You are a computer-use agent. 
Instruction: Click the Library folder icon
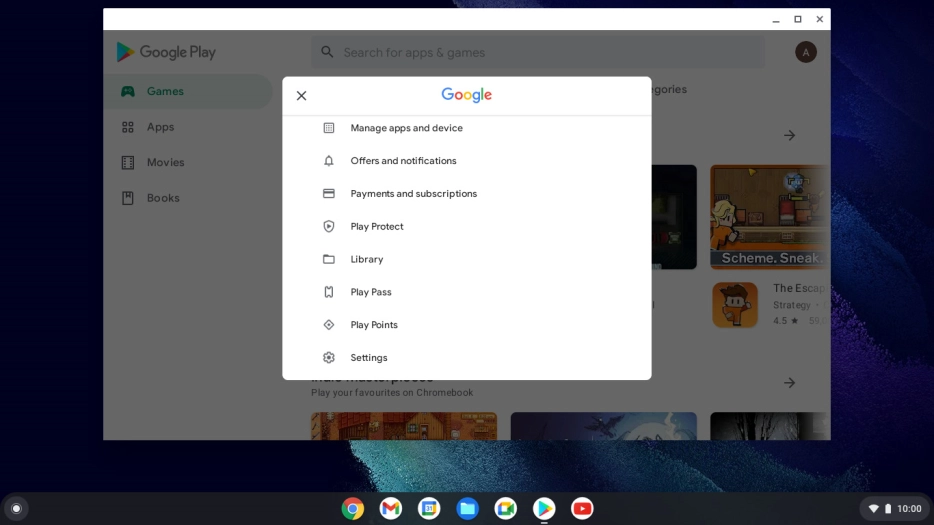pyautogui.click(x=329, y=259)
